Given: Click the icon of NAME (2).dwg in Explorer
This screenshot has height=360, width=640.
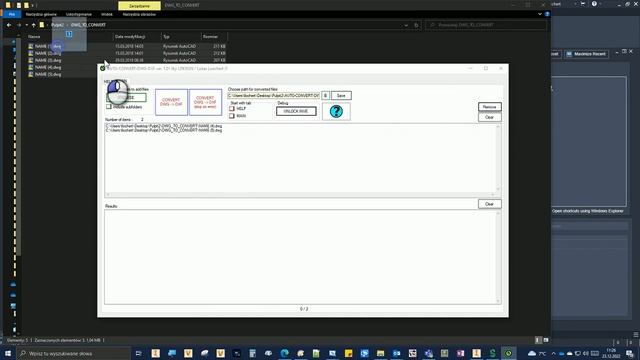Looking at the screenshot, I should point(31,53).
